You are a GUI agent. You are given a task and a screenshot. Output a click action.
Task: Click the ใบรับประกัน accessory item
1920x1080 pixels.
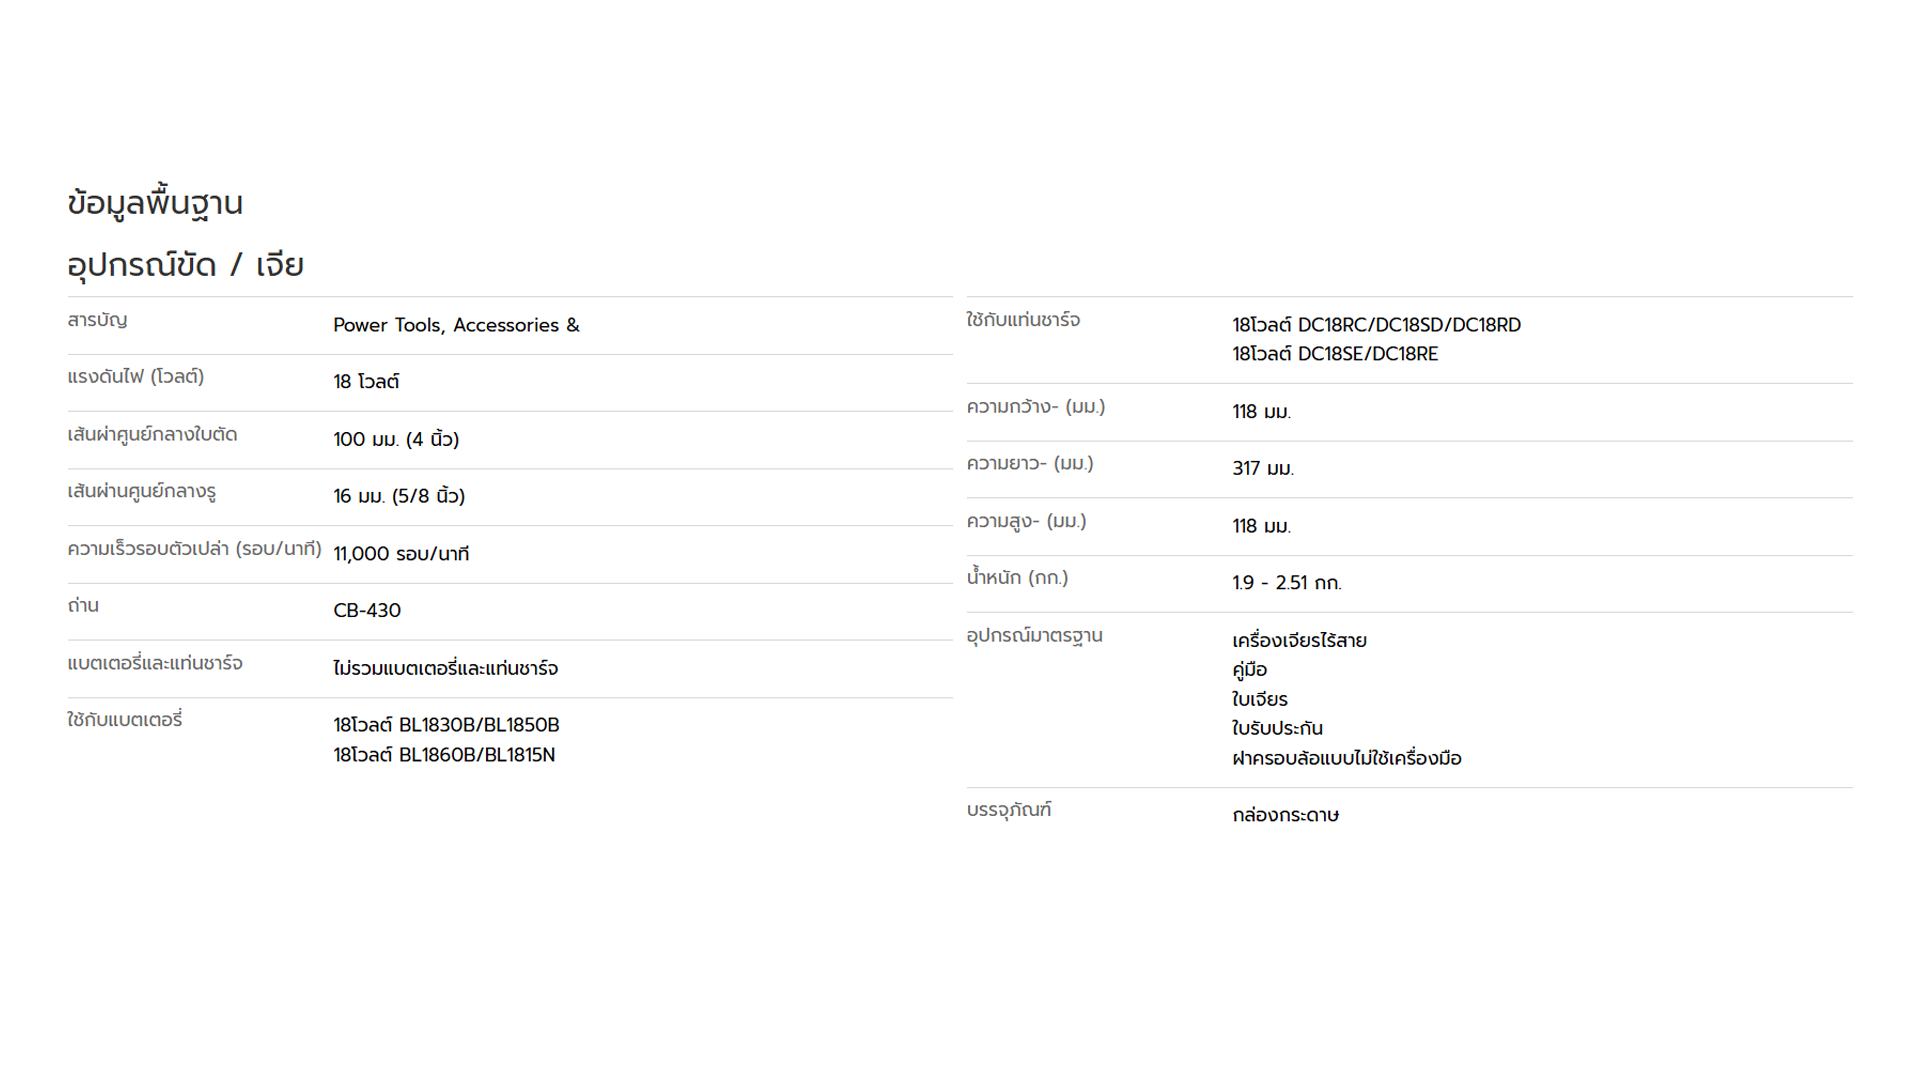coord(1277,729)
